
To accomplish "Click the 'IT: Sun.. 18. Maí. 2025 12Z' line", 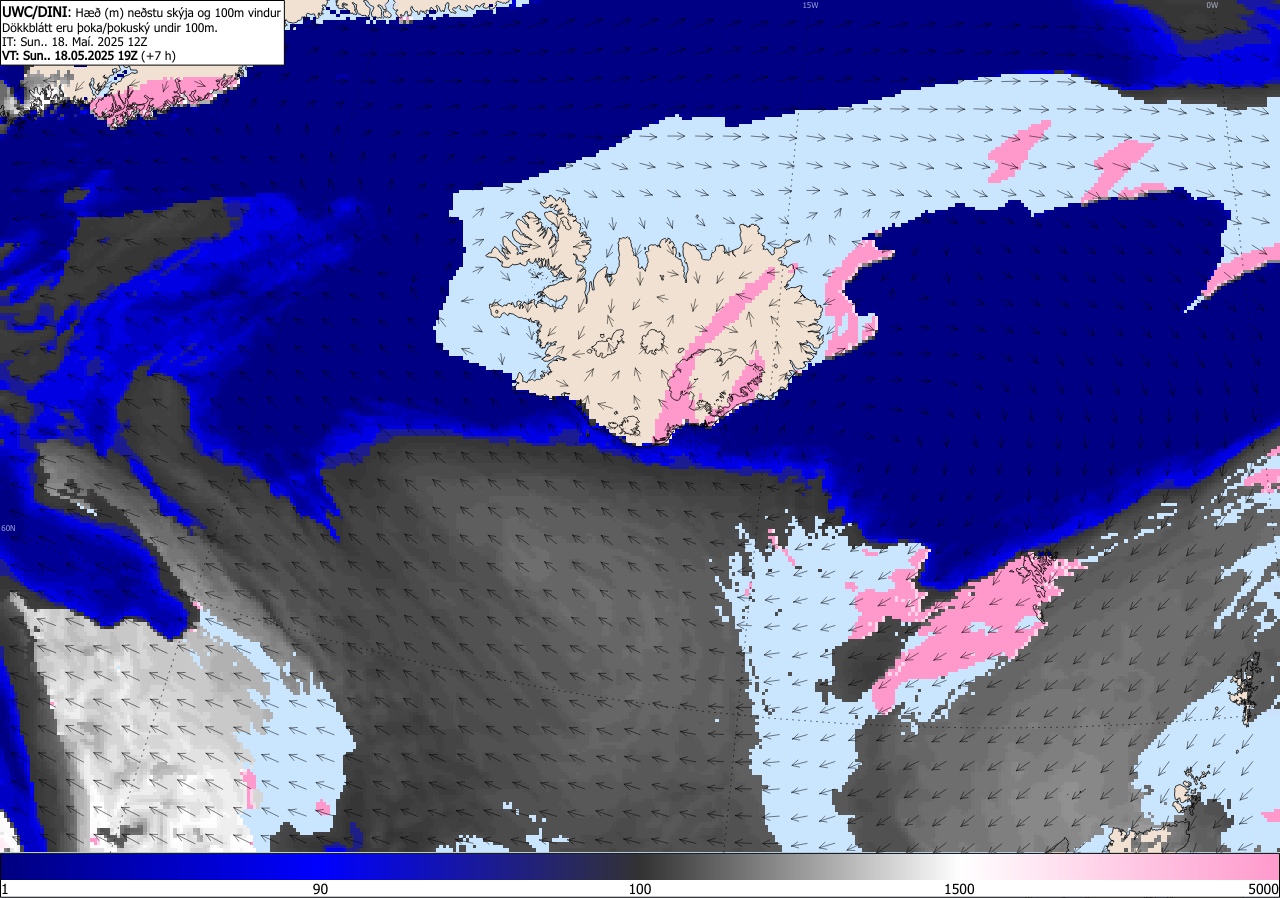I will (x=75, y=42).
